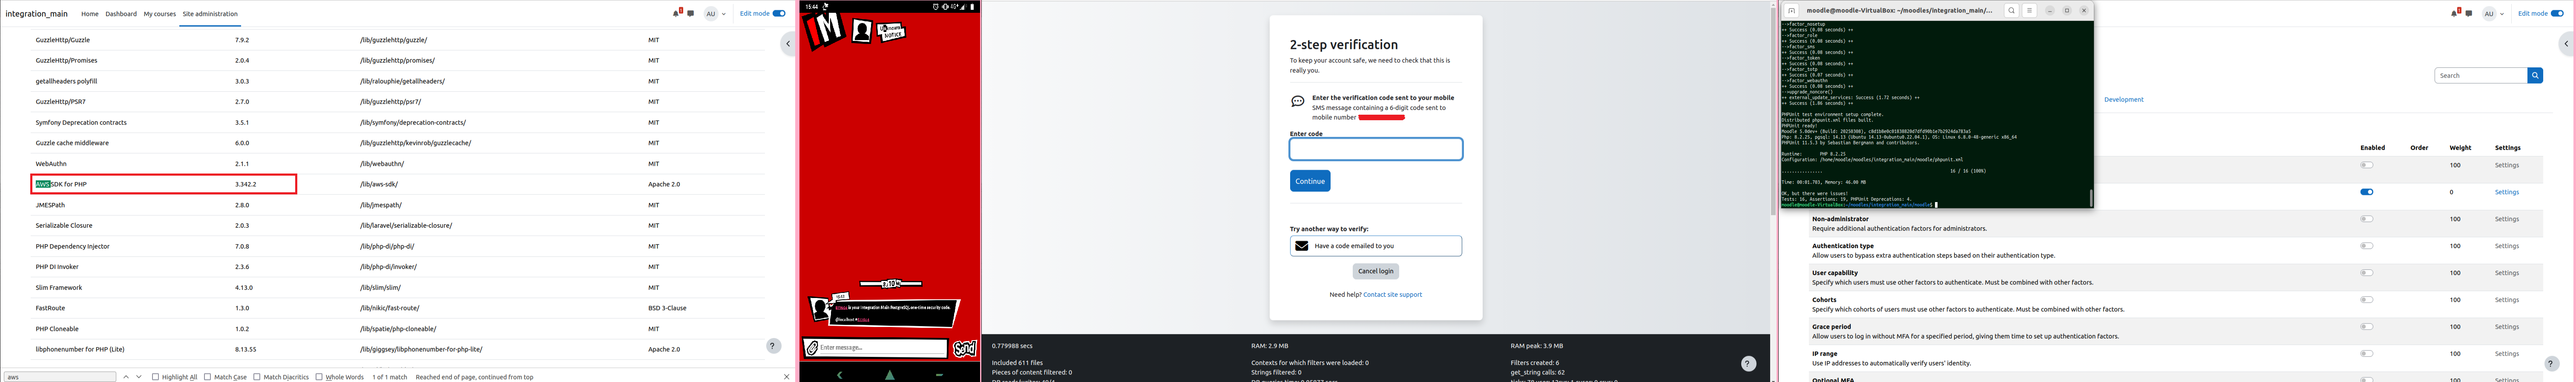Image resolution: width=2576 pixels, height=382 pixels.
Task: Enable Whole Words checkbox
Action: click(319, 377)
